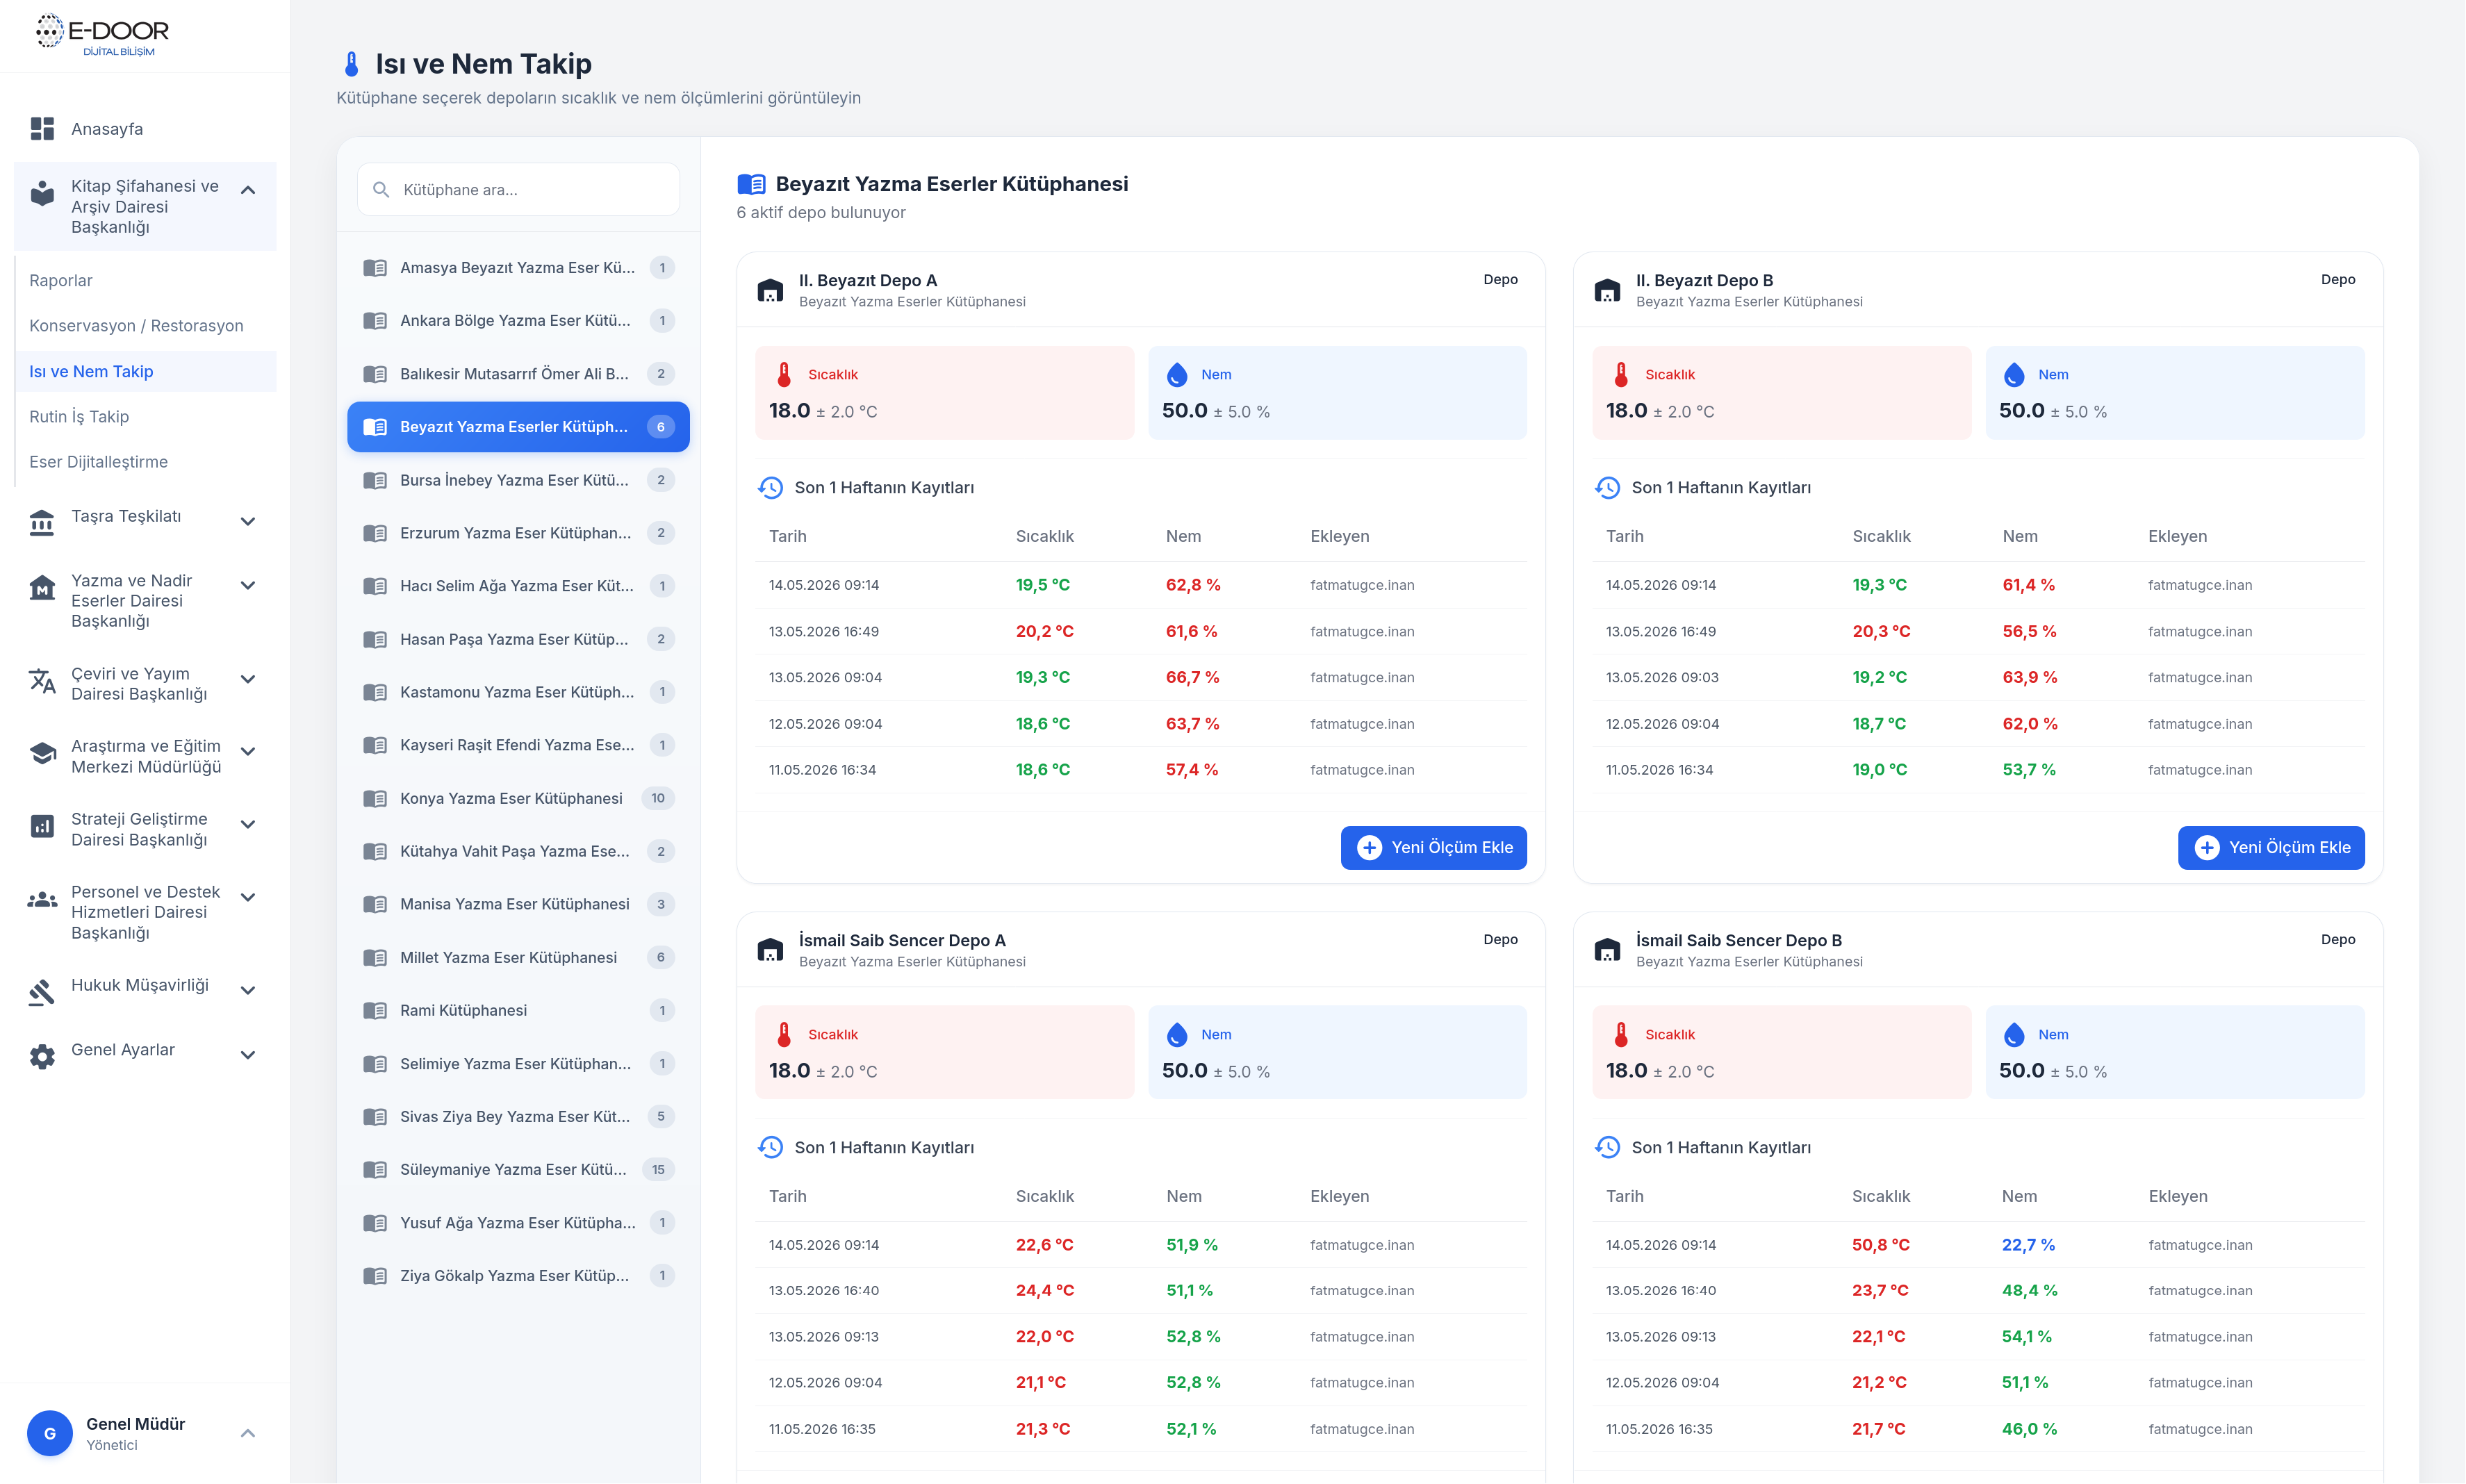
Task: Click the humidity drop icon in II. Beyazıt Depo B
Action: pyautogui.click(x=2014, y=375)
